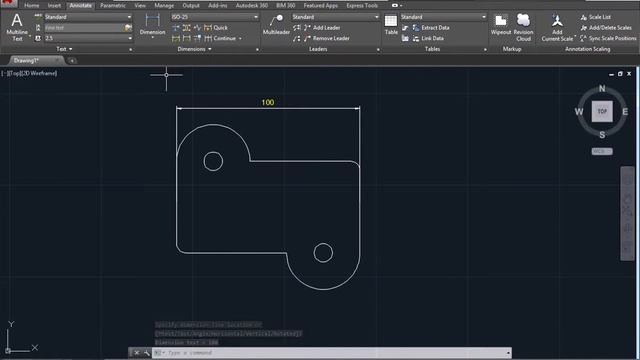
Task: Switch to the Parametric tab
Action: point(113,6)
